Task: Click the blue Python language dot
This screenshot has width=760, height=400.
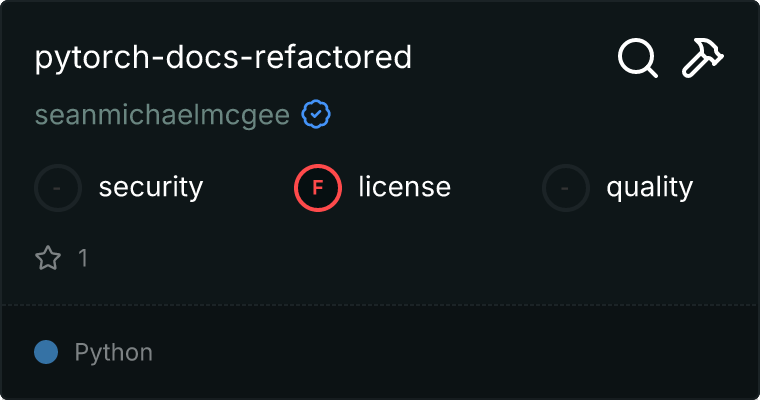Action: pos(45,352)
